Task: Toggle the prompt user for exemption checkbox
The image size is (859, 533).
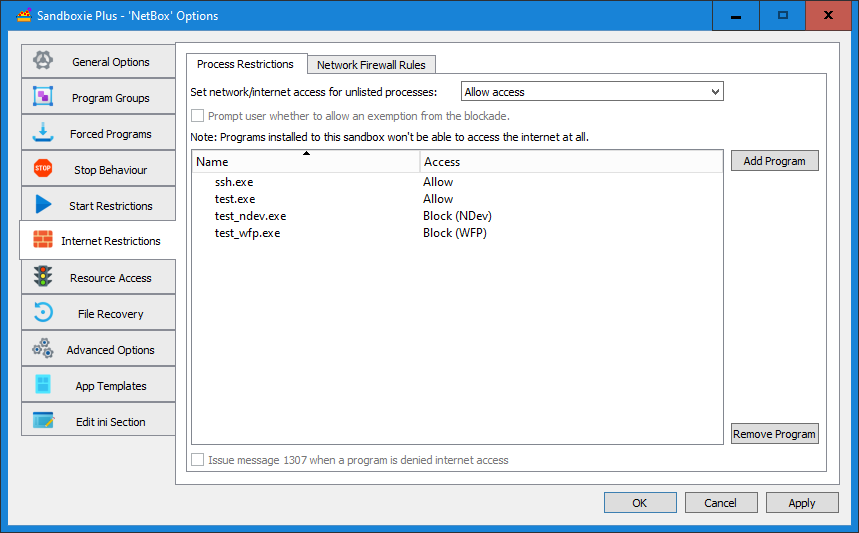Action: coord(198,116)
